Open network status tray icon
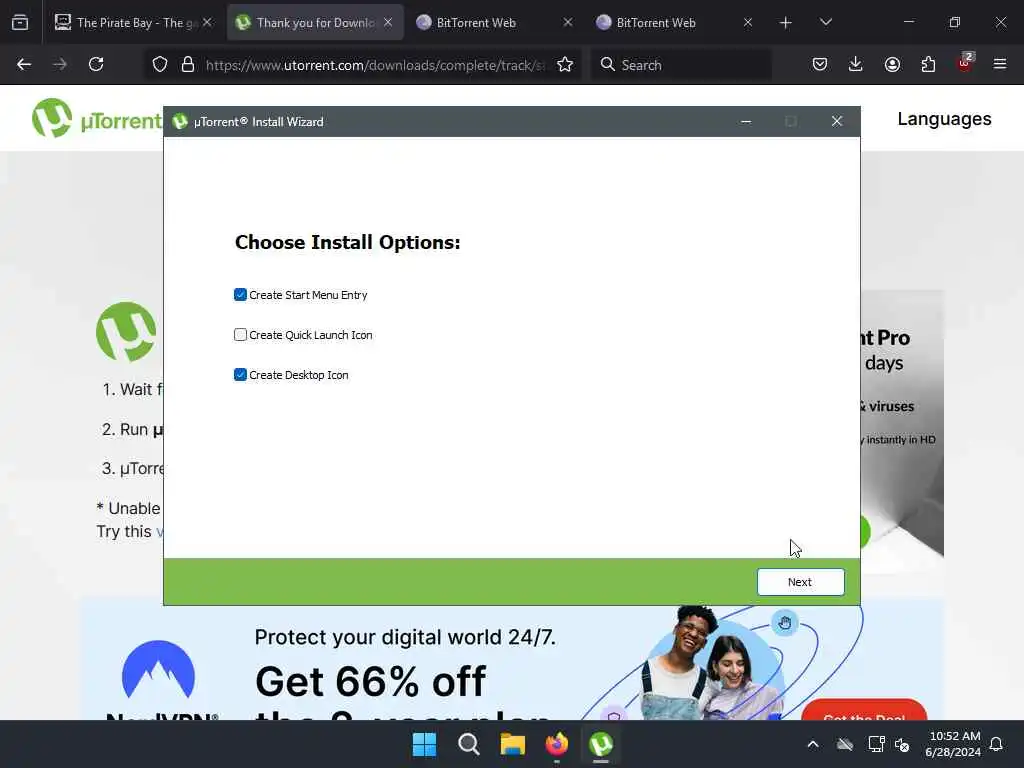Image resolution: width=1024 pixels, height=768 pixels. pyautogui.click(x=876, y=744)
